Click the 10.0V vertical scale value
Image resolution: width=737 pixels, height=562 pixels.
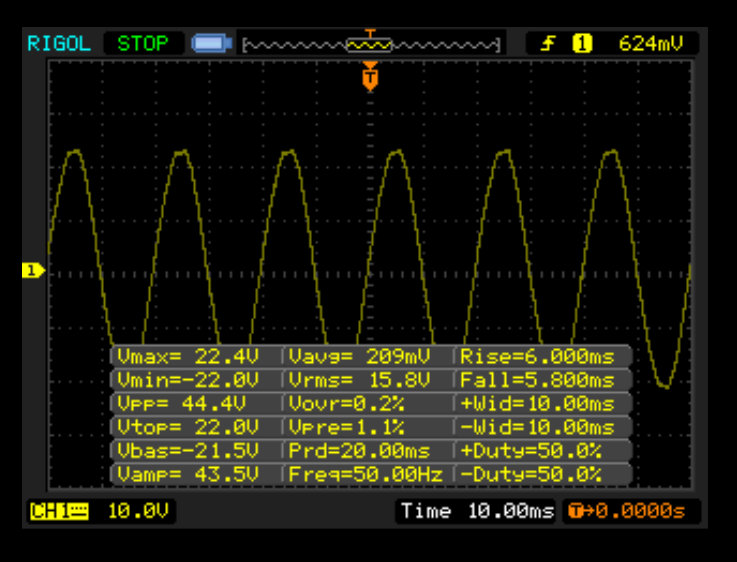138,511
